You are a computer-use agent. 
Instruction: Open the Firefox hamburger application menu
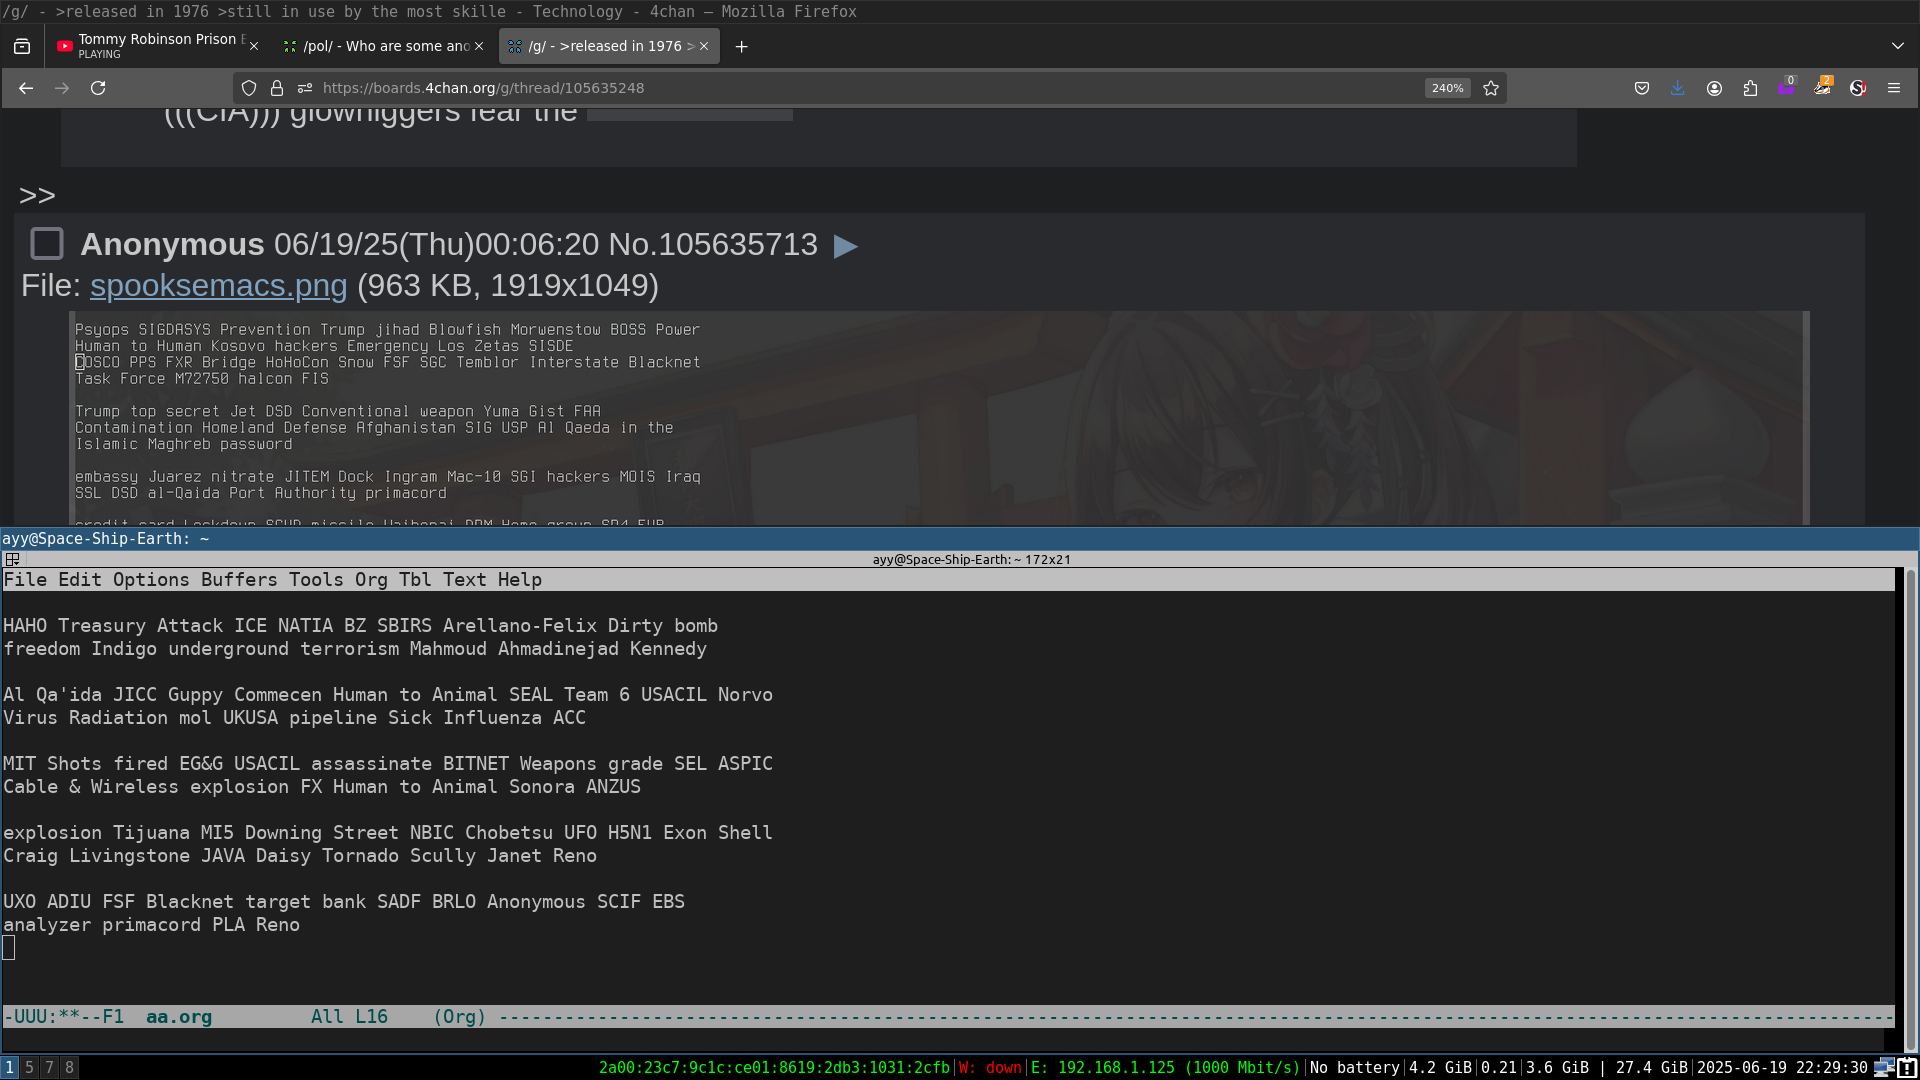coord(1894,88)
